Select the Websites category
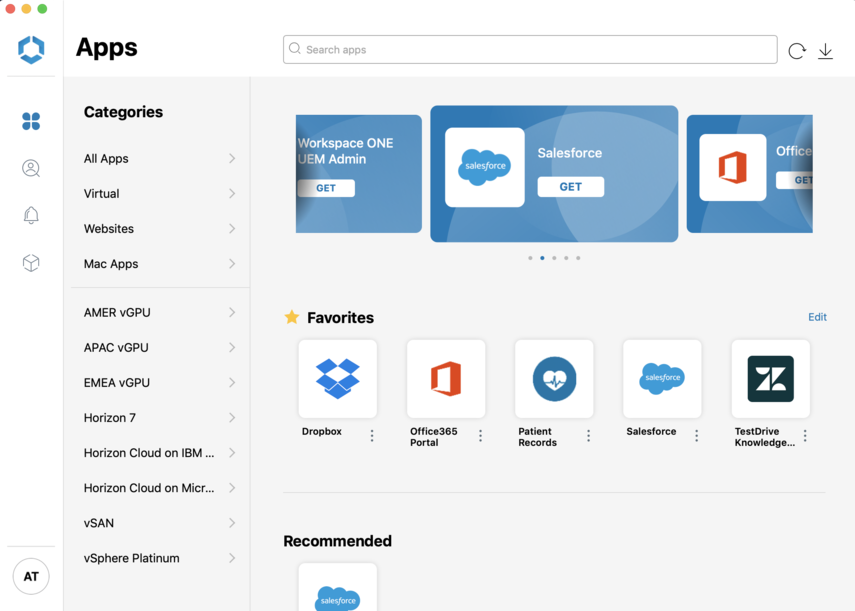The height and width of the screenshot is (611, 855). click(109, 229)
